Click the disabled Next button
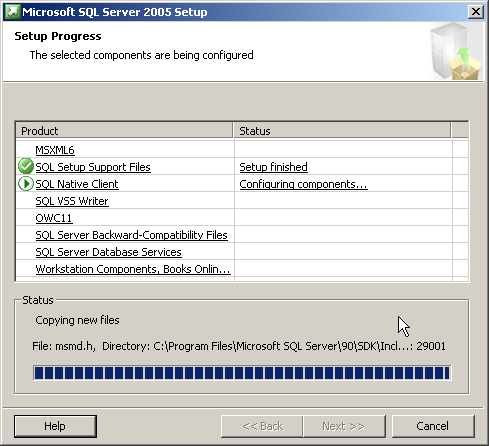The image size is (489, 446). tap(344, 426)
